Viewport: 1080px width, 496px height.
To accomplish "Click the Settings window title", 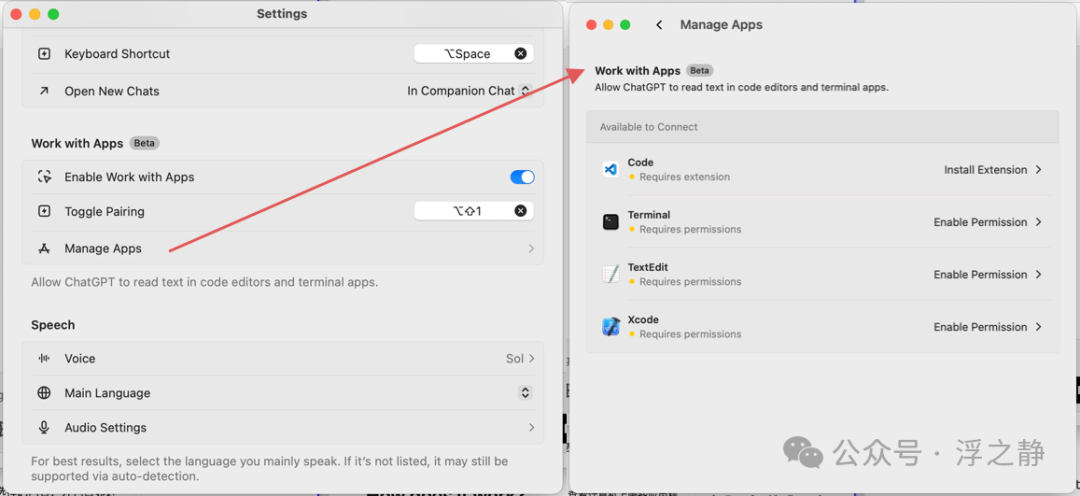I will click(x=282, y=14).
